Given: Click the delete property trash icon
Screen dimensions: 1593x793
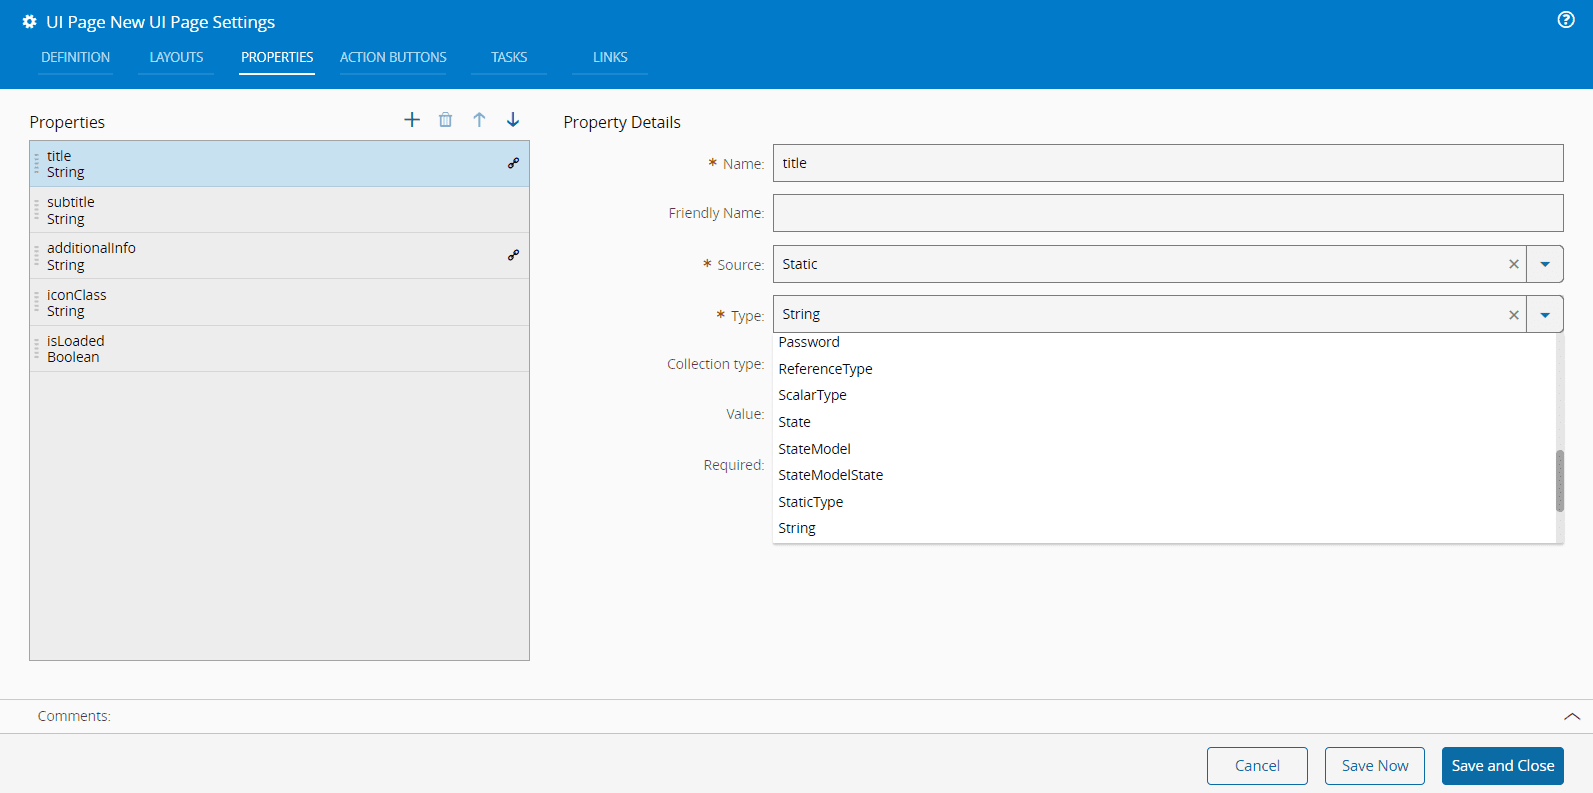Looking at the screenshot, I should click(x=446, y=120).
